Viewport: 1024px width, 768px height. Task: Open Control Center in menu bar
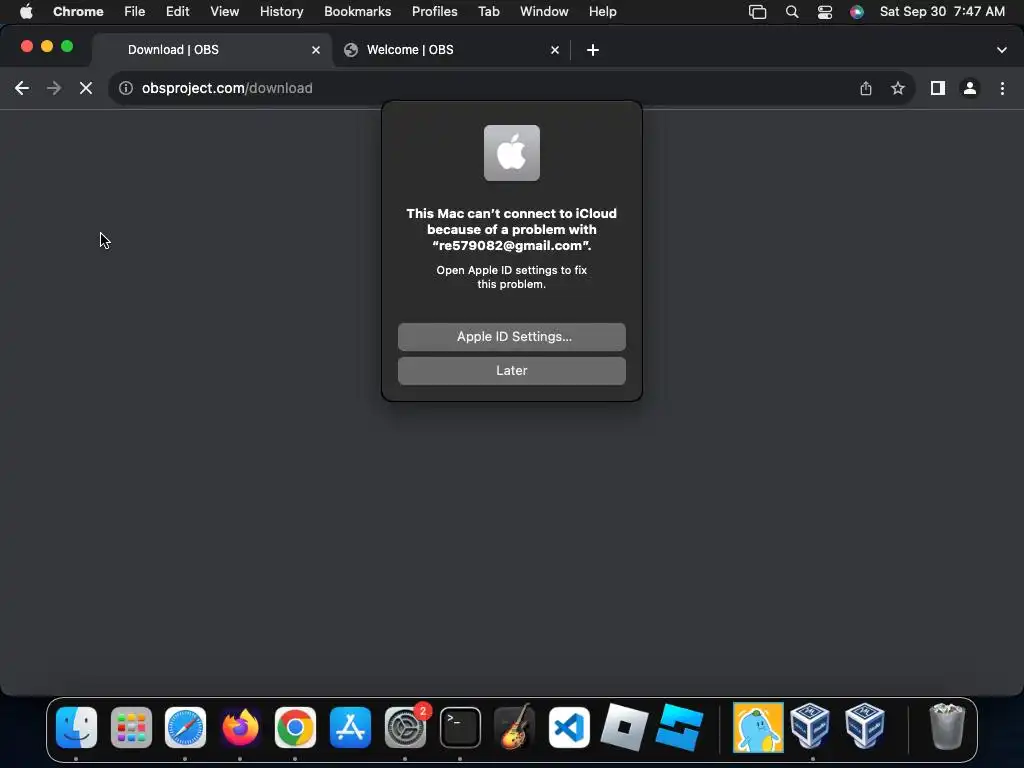[x=825, y=12]
